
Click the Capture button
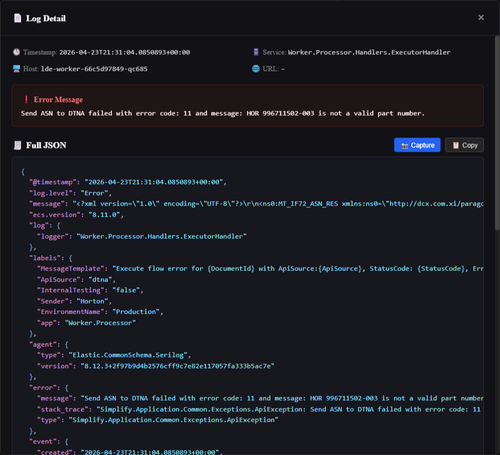(x=417, y=145)
